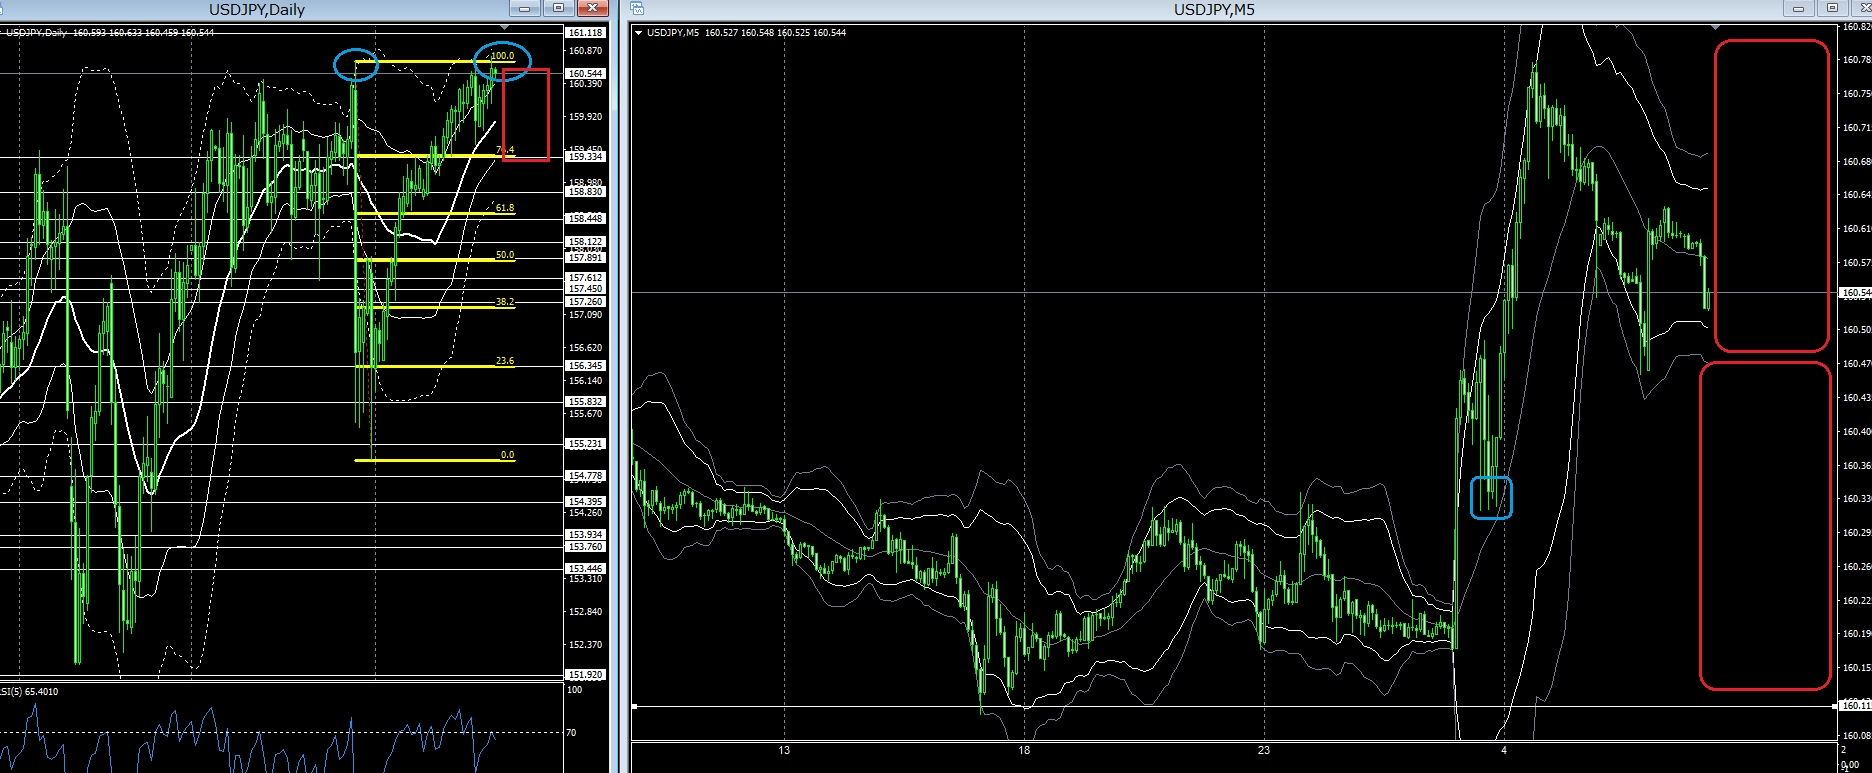Screen dimensions: 1872x773
Task: Click the 155.832 line price label
Action: (x=585, y=402)
